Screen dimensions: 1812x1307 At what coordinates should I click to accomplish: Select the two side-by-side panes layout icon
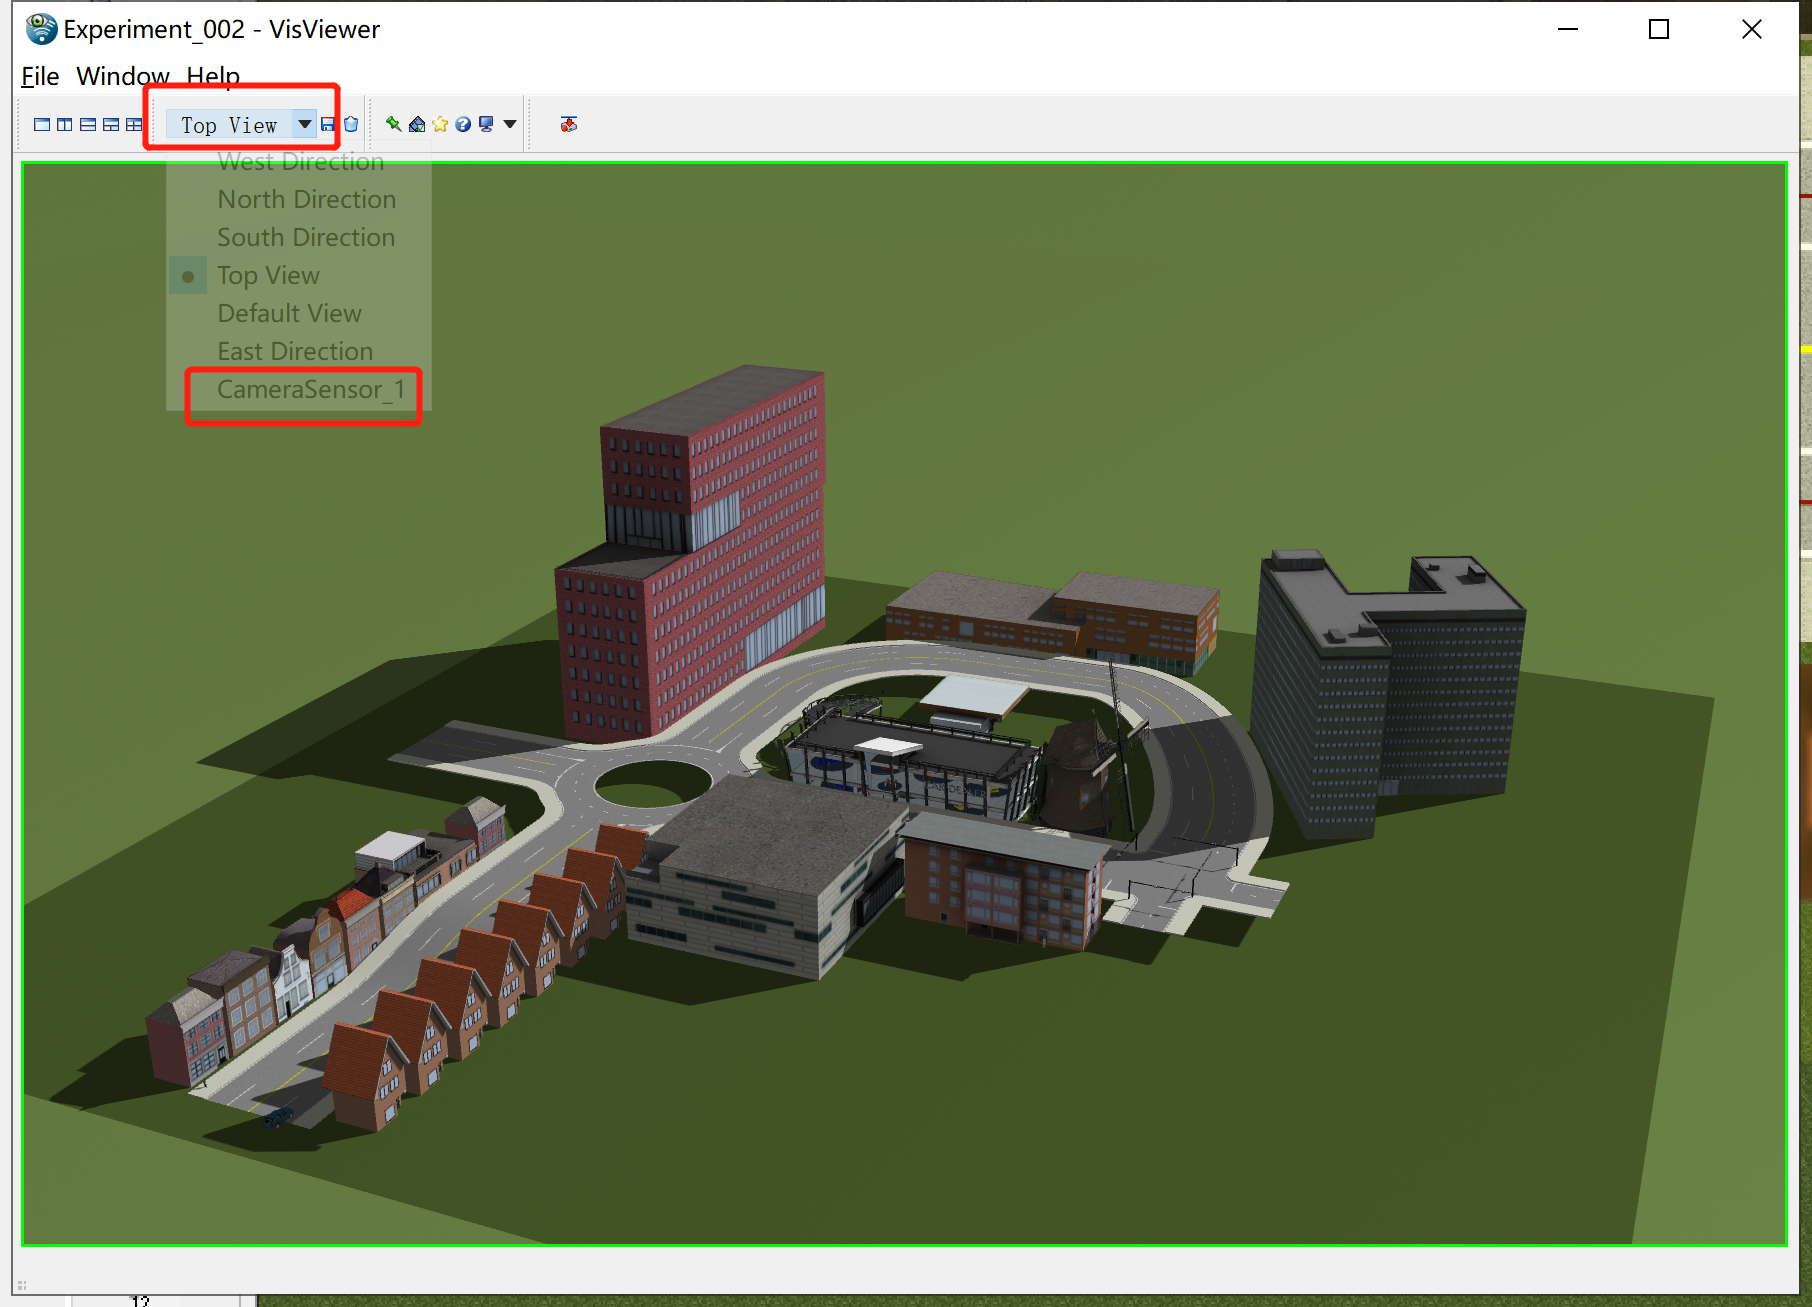click(x=64, y=124)
